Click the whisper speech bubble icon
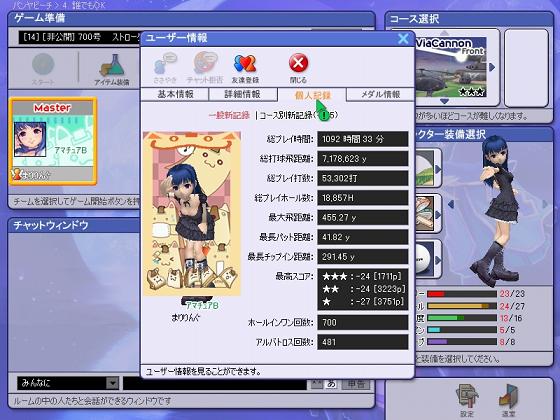The width and height of the screenshot is (560, 420). [165, 64]
